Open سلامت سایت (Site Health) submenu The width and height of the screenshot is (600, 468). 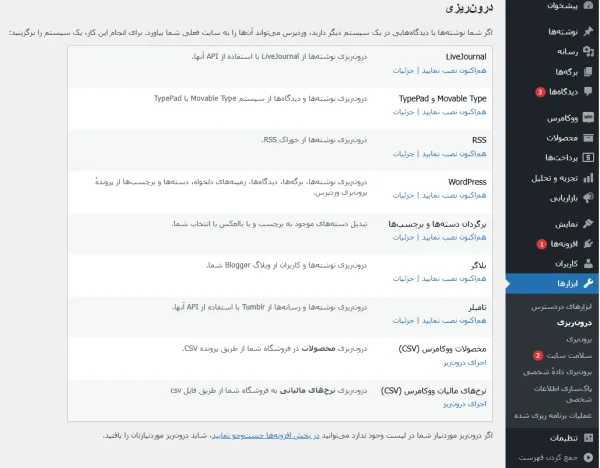(x=569, y=356)
